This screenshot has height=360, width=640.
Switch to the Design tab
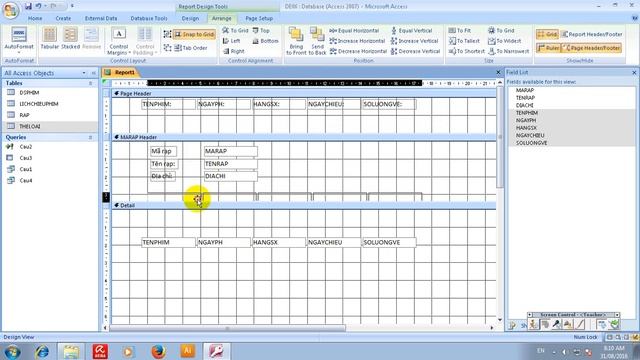[x=190, y=18]
